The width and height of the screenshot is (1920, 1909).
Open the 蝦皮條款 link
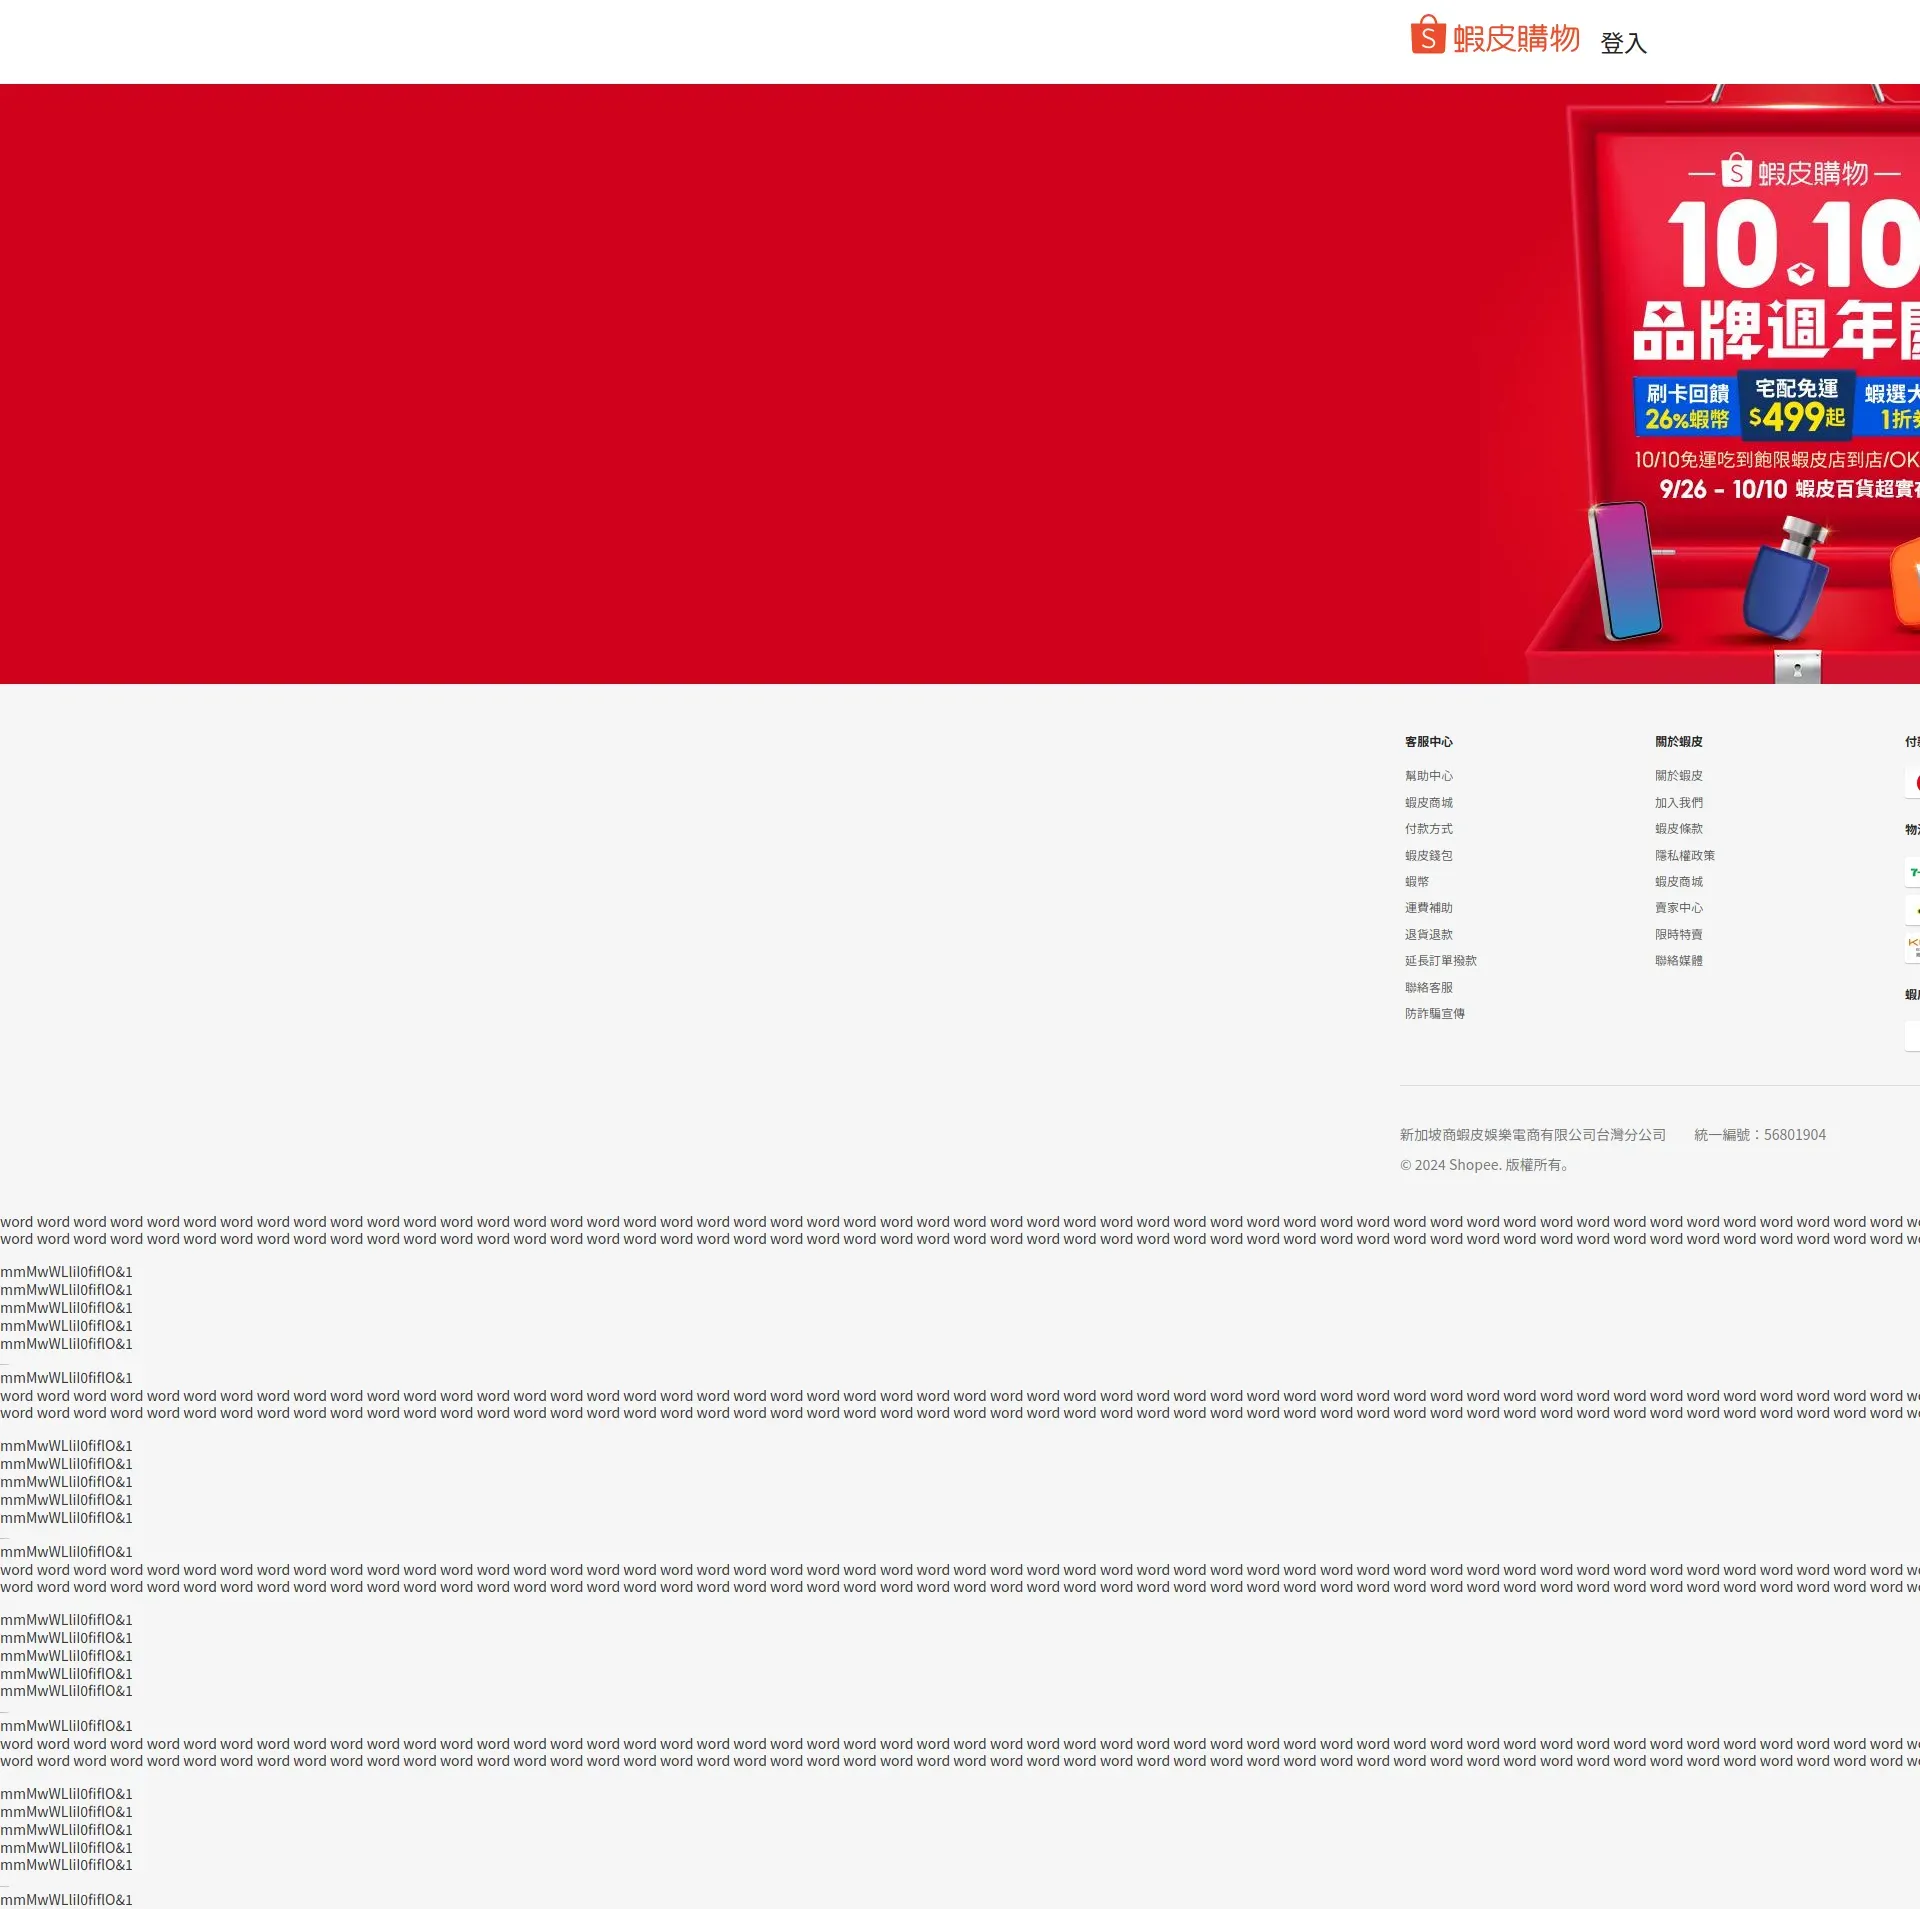pos(1678,829)
